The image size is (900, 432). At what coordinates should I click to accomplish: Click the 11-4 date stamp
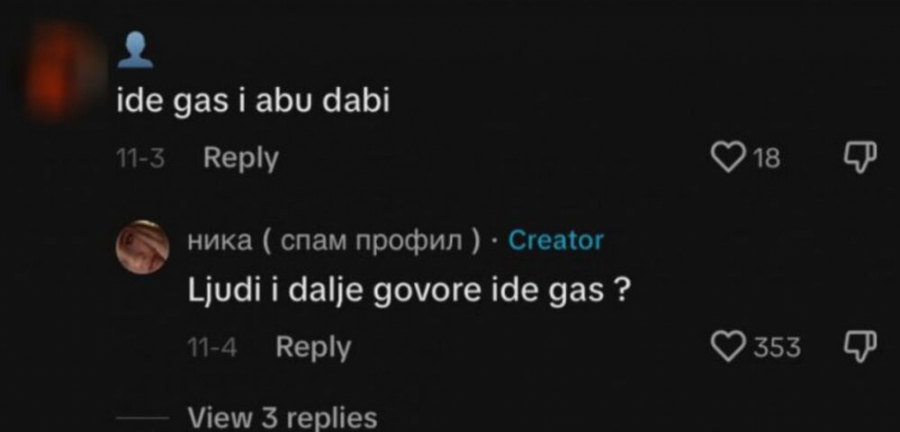click(212, 347)
